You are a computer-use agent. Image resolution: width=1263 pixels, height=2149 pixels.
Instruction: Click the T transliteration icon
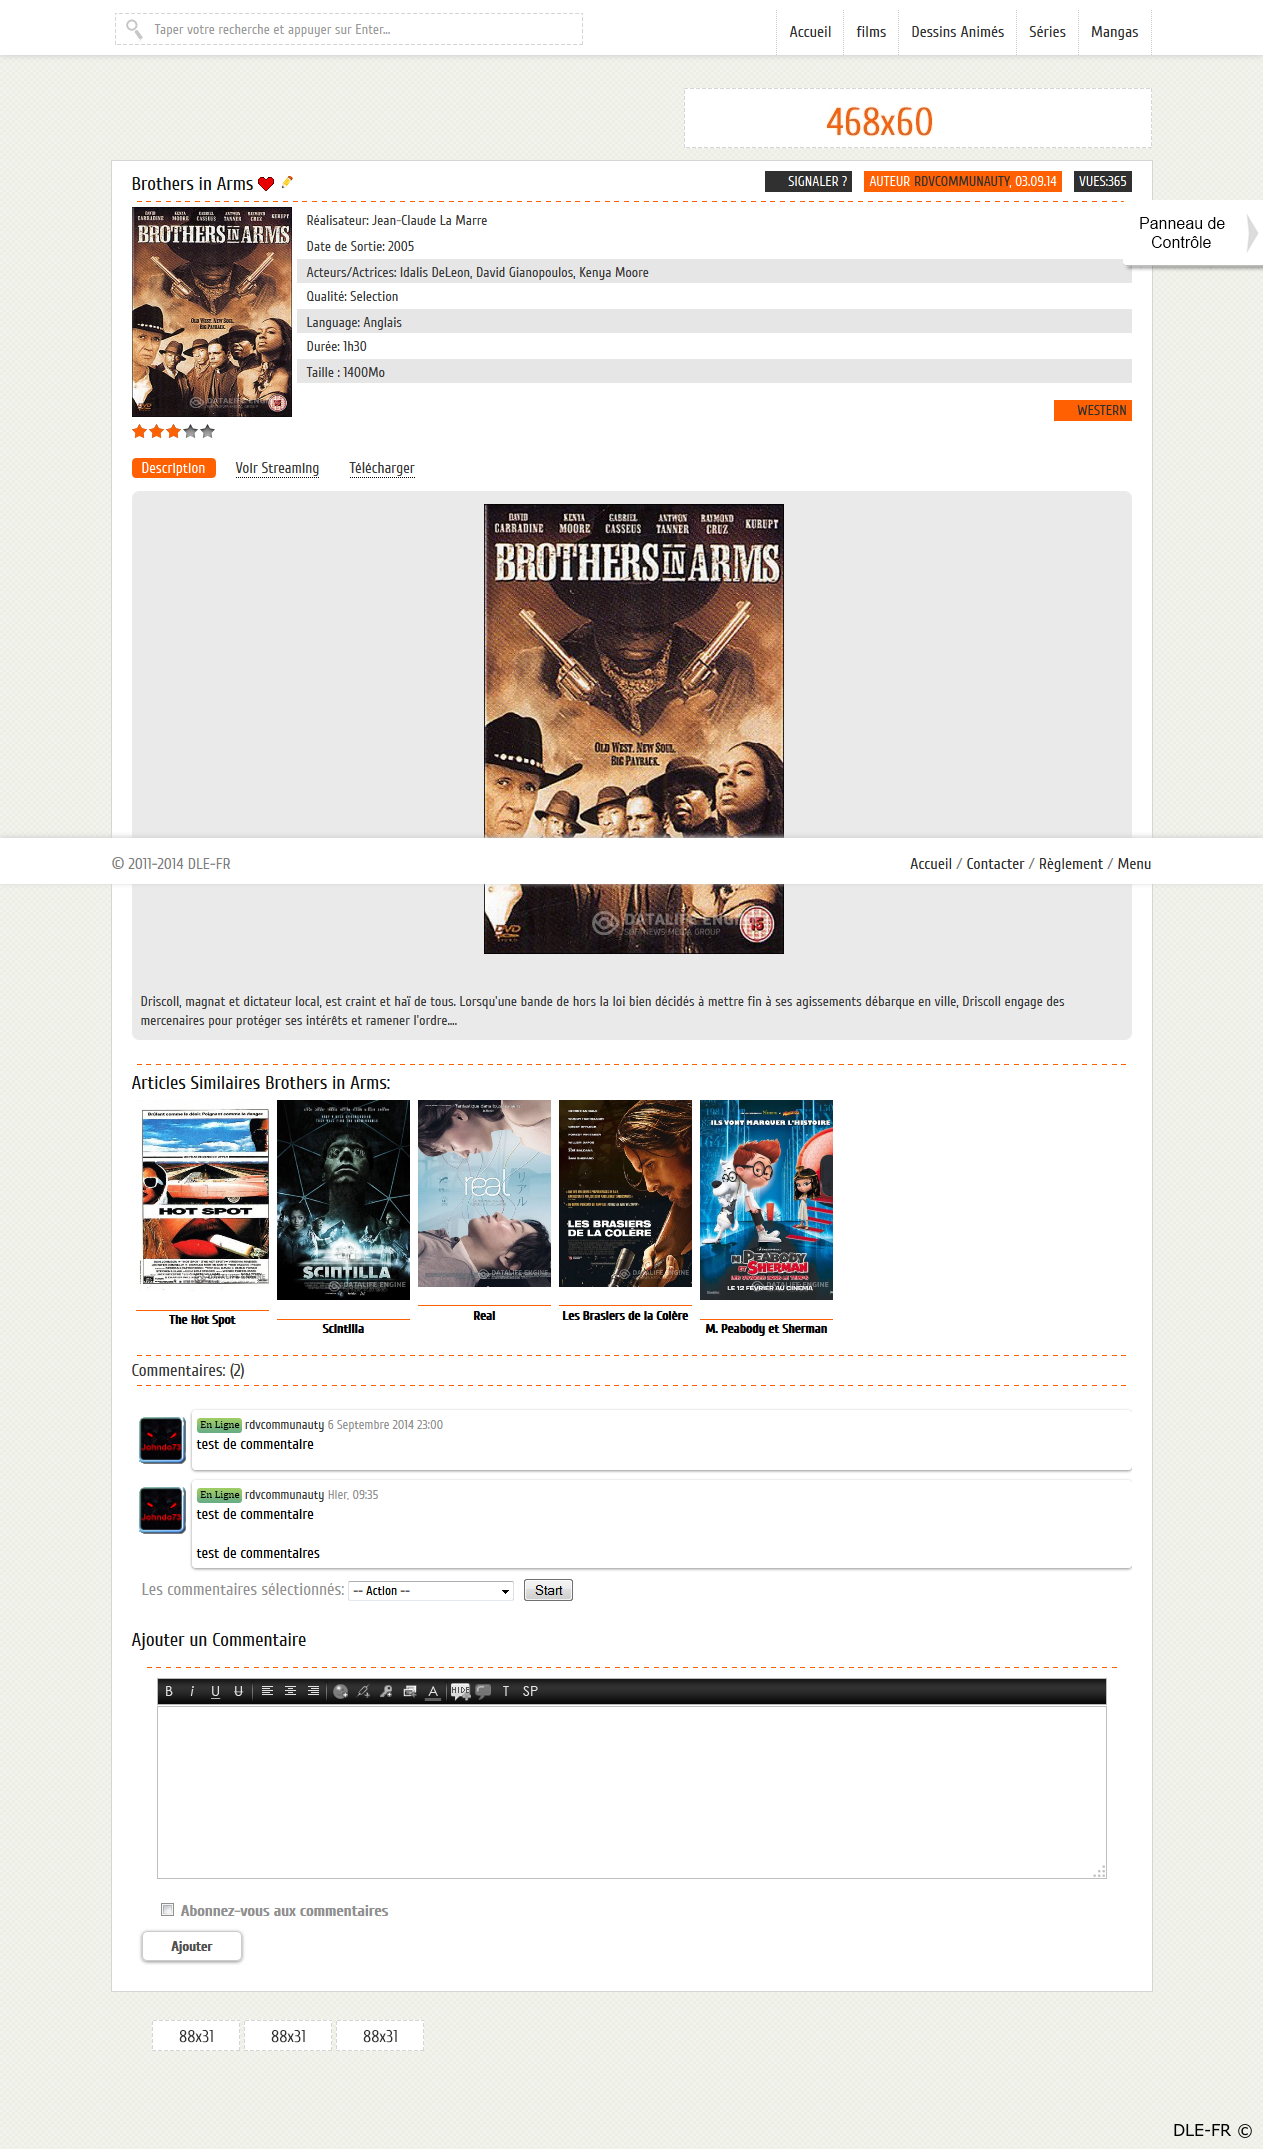point(506,1691)
